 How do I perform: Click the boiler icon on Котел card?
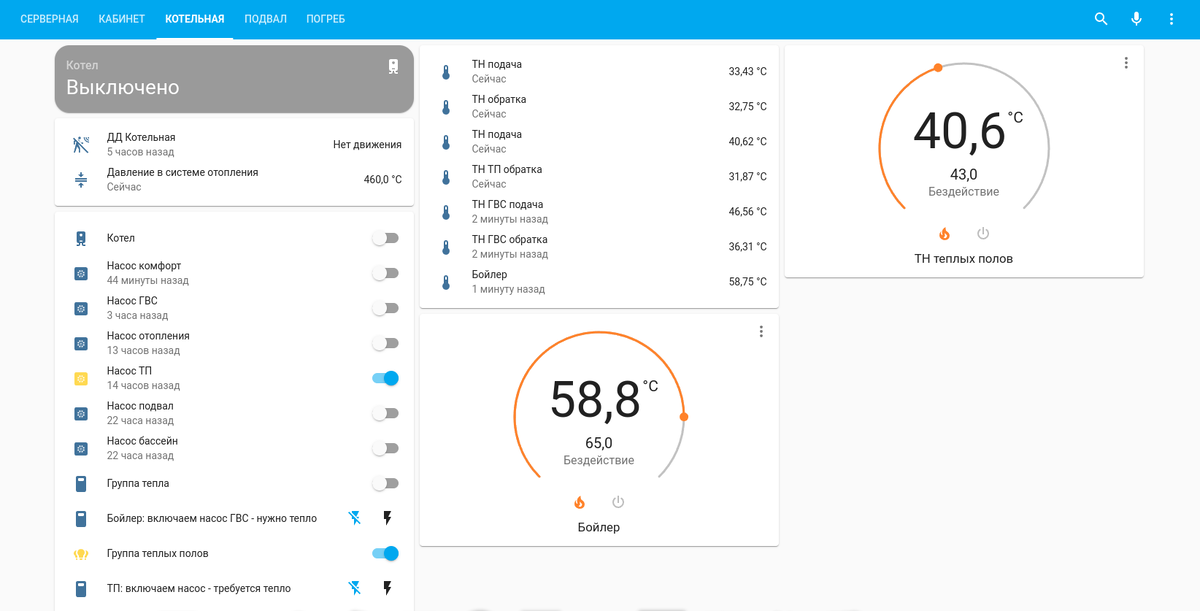pyautogui.click(x=393, y=66)
